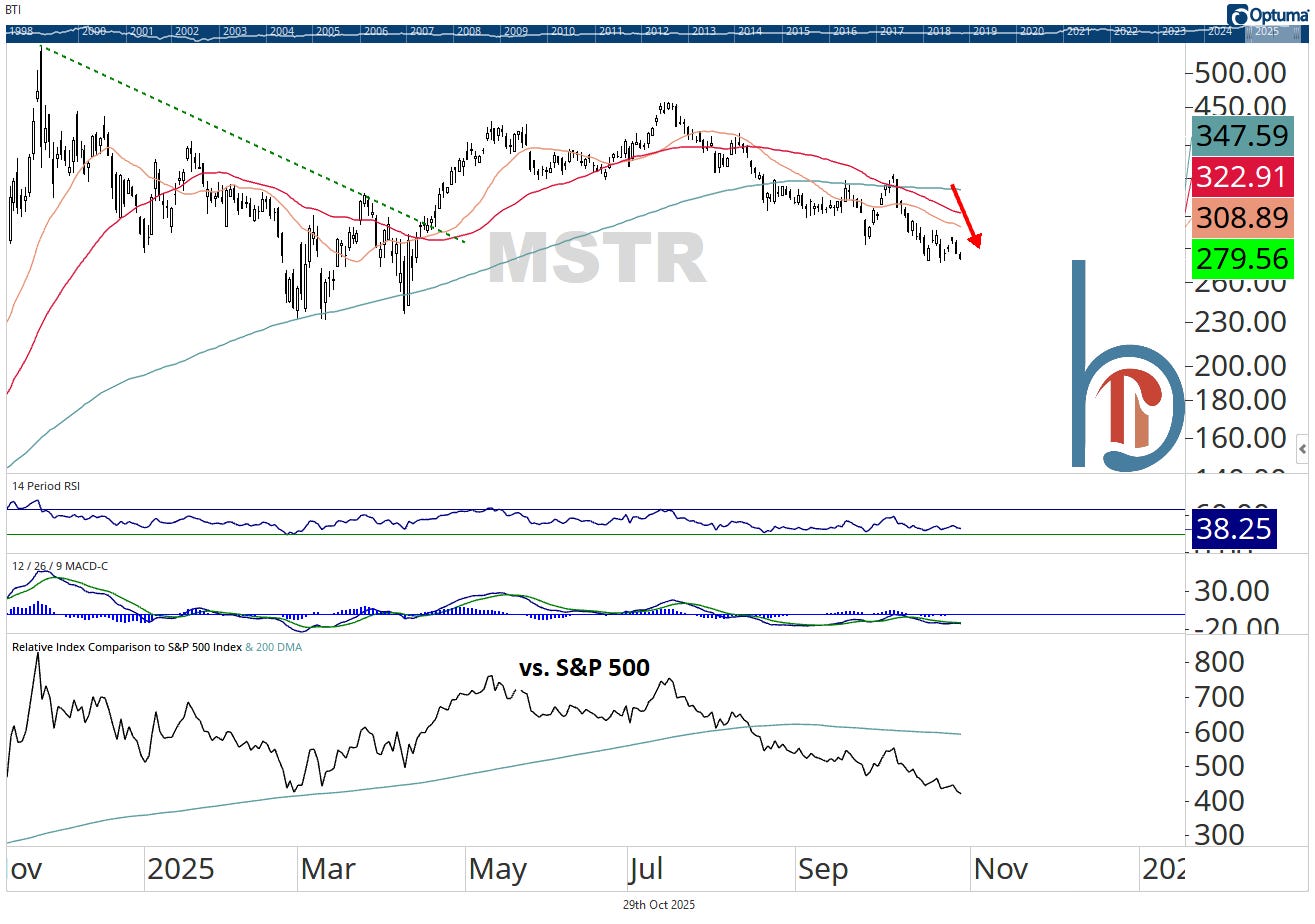
Task: Jump to 2008 in the timeline navigator
Action: coord(468,31)
